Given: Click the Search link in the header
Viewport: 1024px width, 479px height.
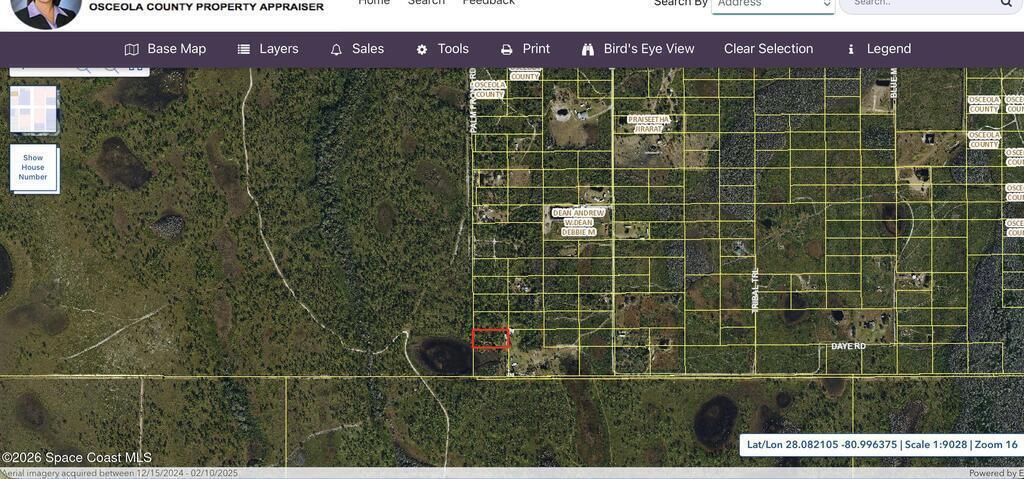Looking at the screenshot, I should (426, 3).
